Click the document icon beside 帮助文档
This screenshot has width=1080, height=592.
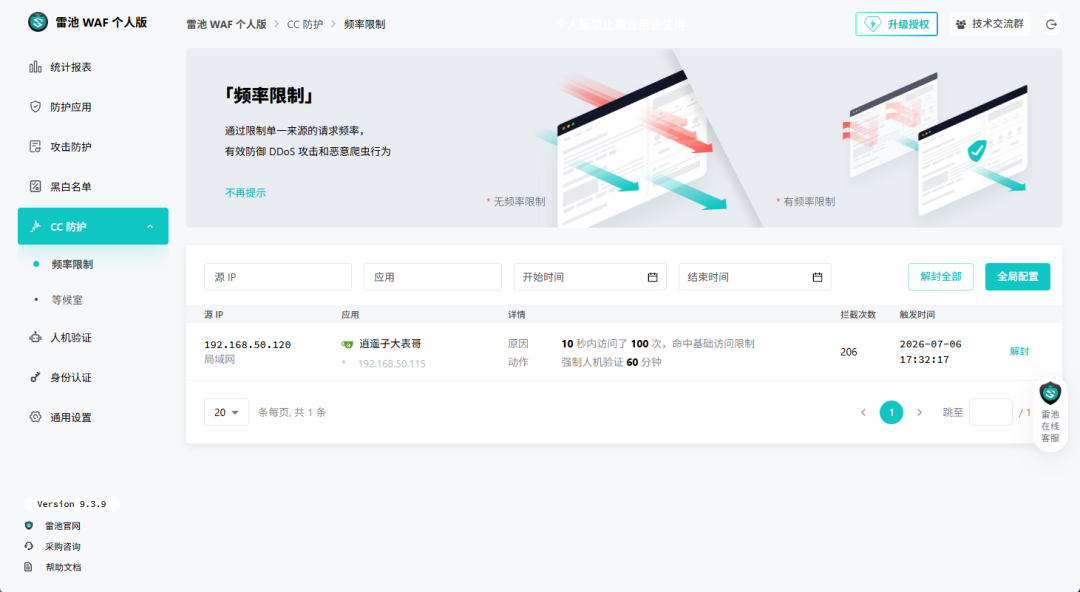(x=29, y=567)
